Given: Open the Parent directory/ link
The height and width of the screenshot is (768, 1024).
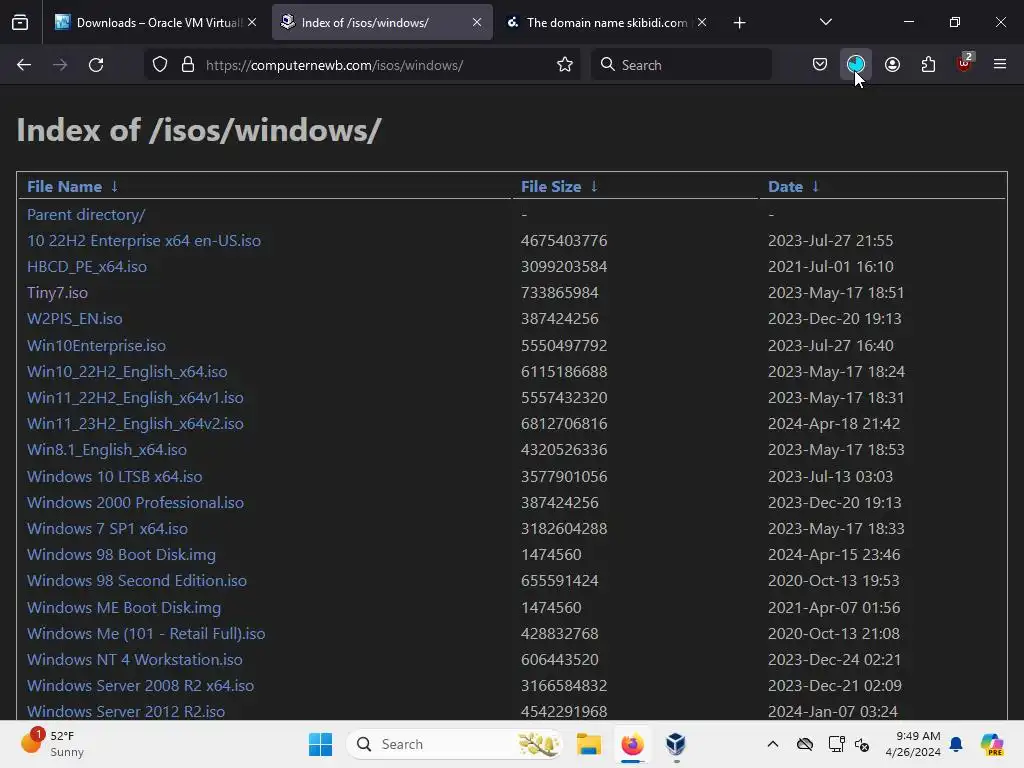Looking at the screenshot, I should tap(86, 214).
